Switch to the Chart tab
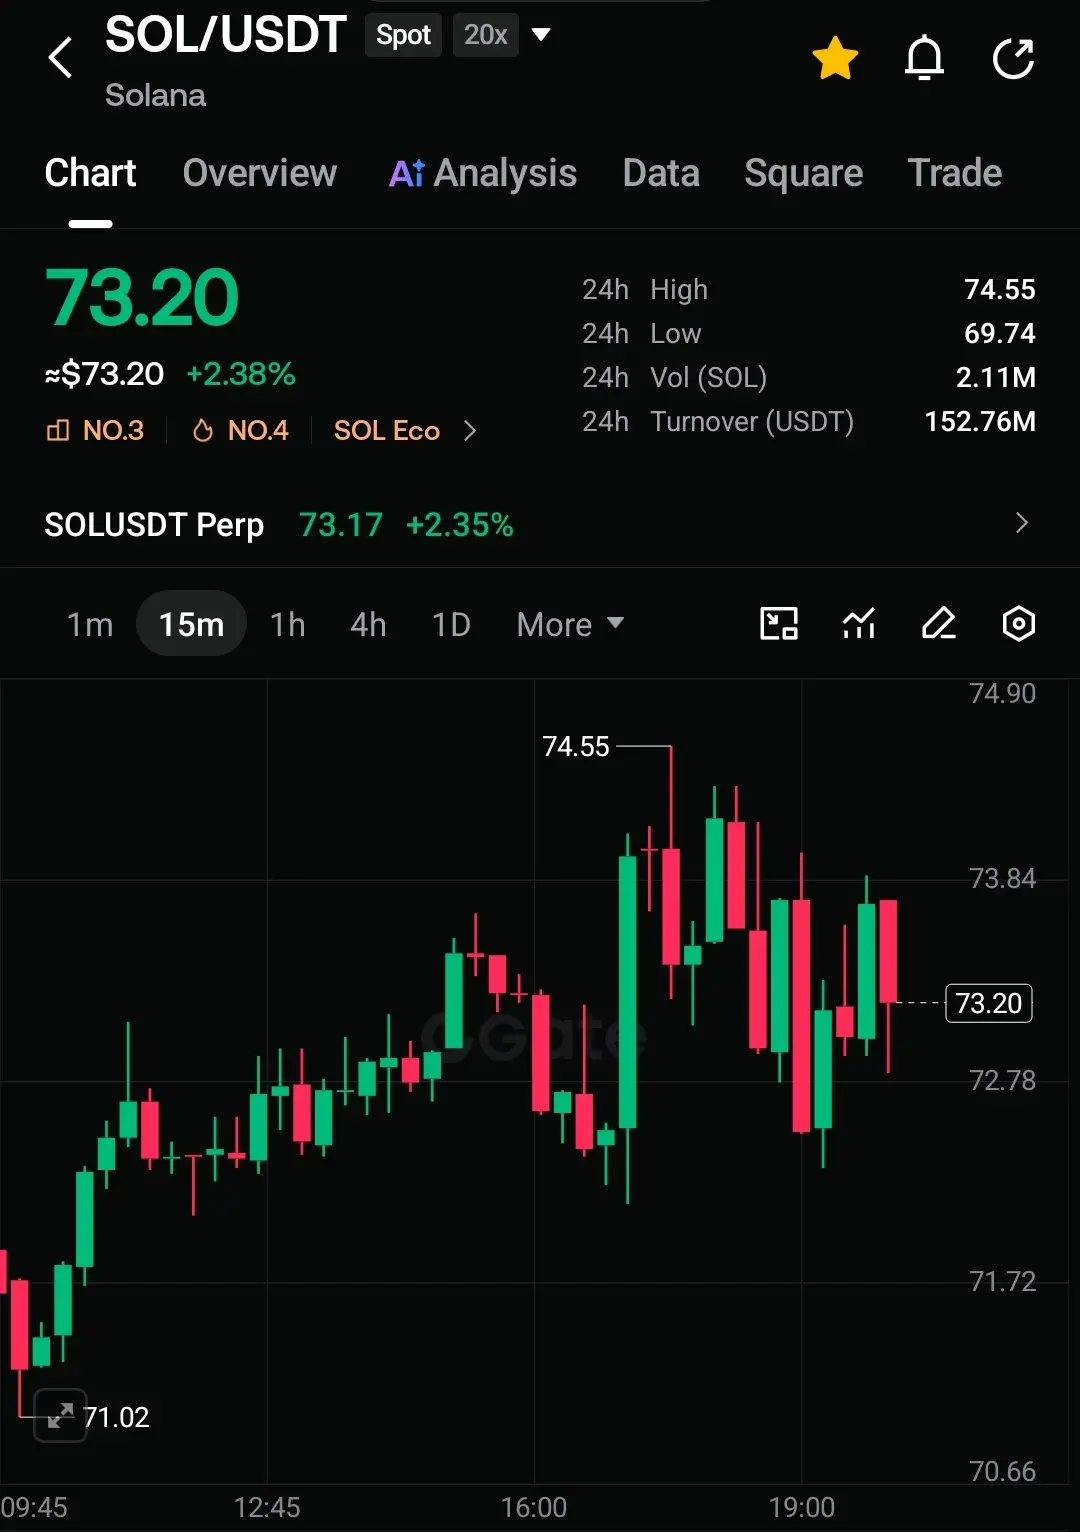The height and width of the screenshot is (1532, 1080). tap(90, 173)
